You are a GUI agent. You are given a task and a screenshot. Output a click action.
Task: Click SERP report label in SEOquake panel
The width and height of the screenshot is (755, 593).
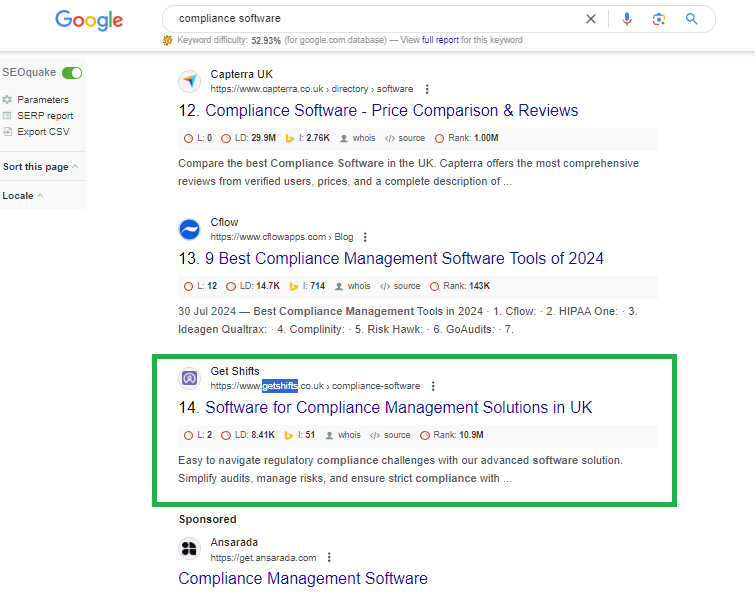[x=45, y=116]
